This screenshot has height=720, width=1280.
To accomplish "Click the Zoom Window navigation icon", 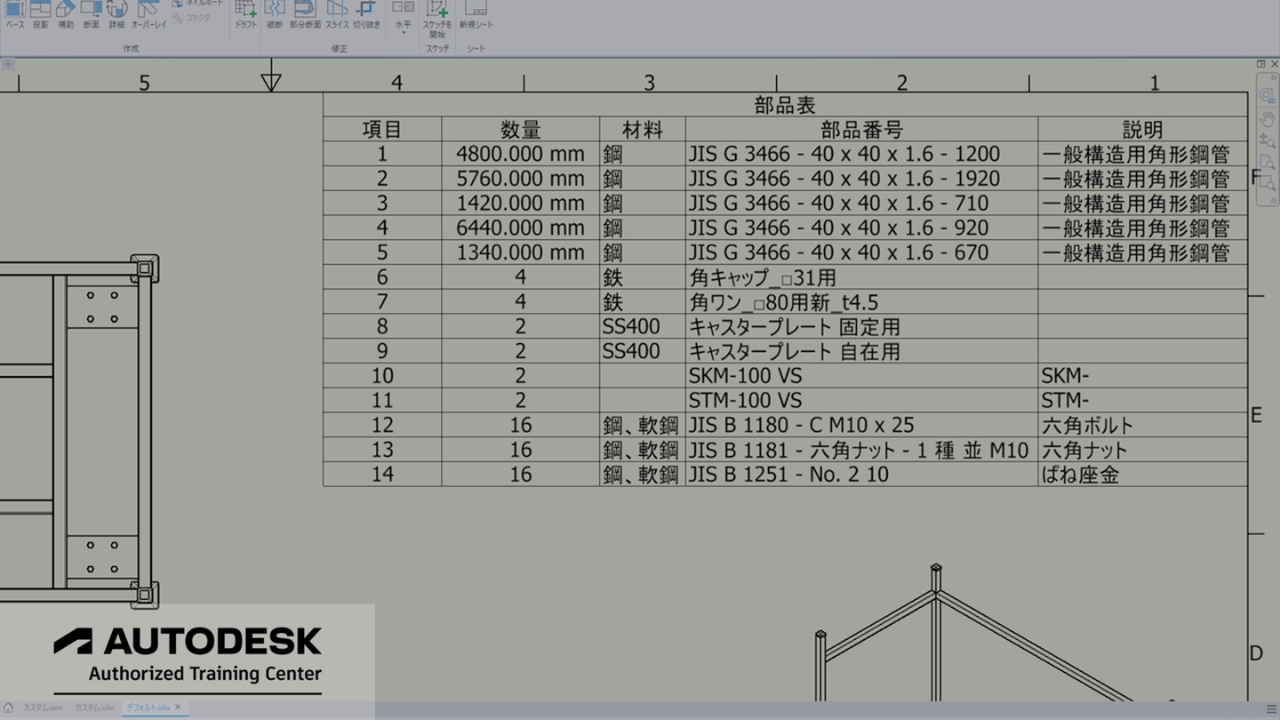I will (1267, 184).
